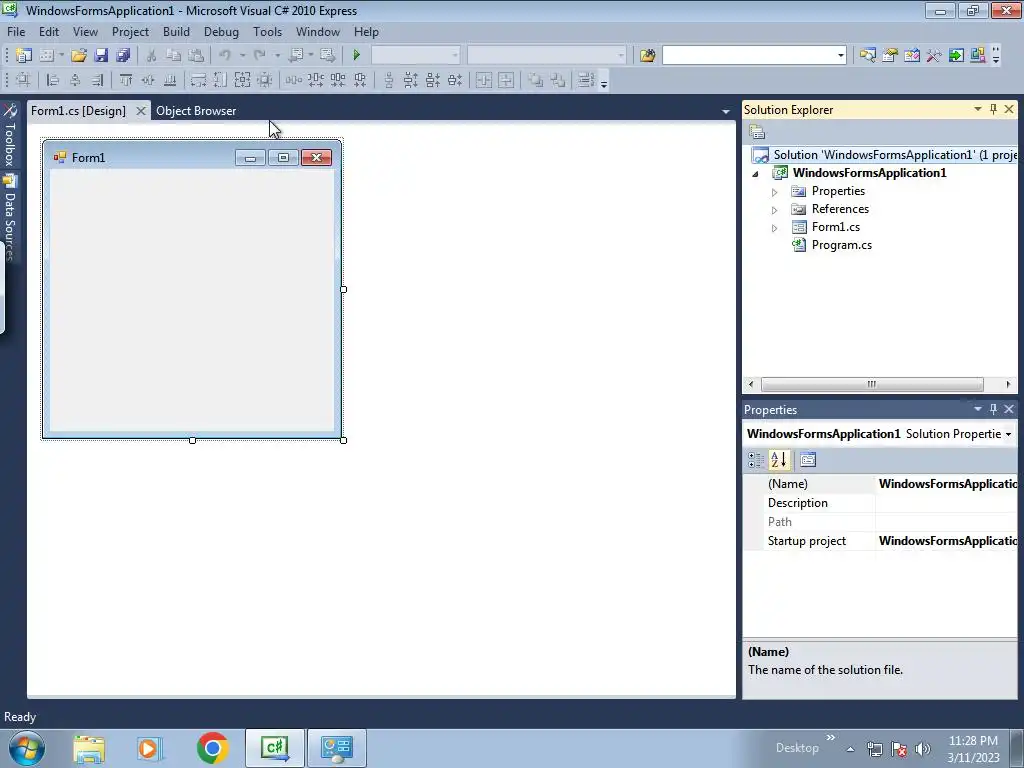This screenshot has width=1024, height=768.
Task: Click the Save All icon
Action: pos(123,56)
